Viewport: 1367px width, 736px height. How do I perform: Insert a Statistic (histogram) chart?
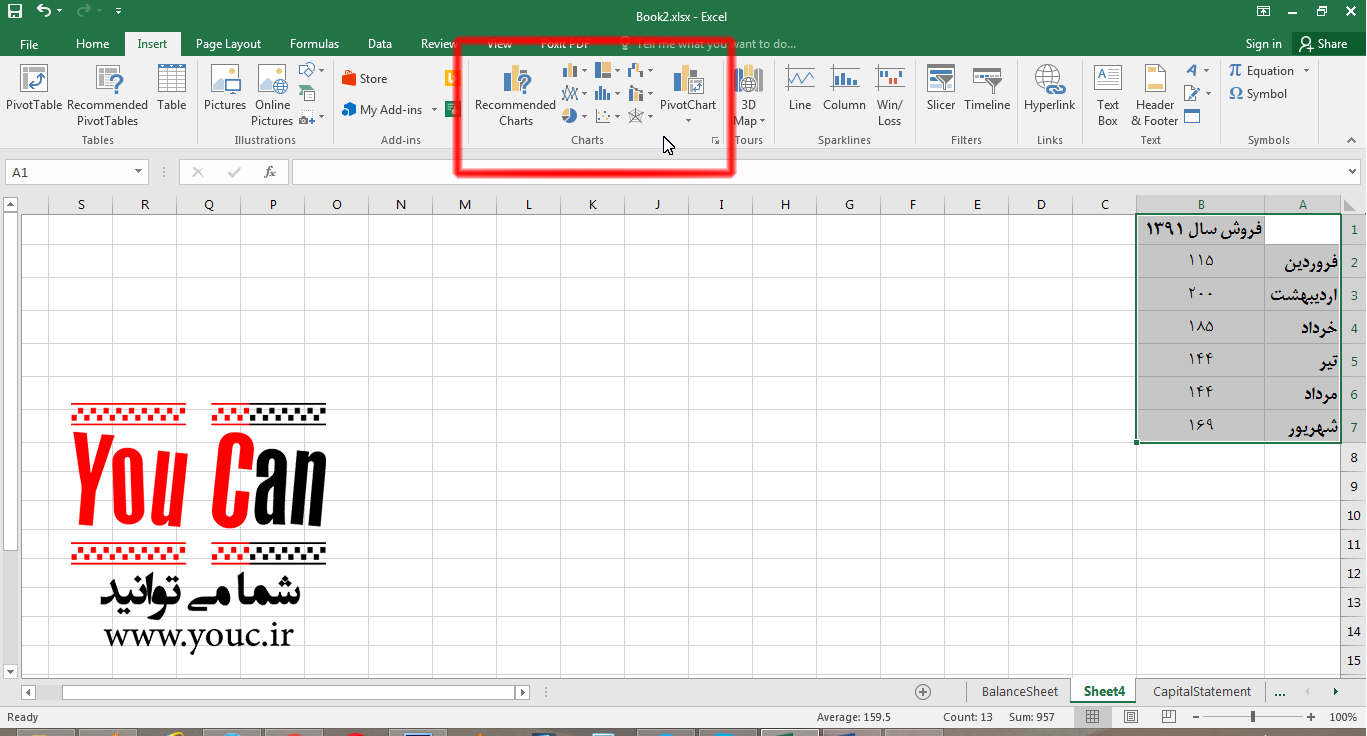coord(607,93)
